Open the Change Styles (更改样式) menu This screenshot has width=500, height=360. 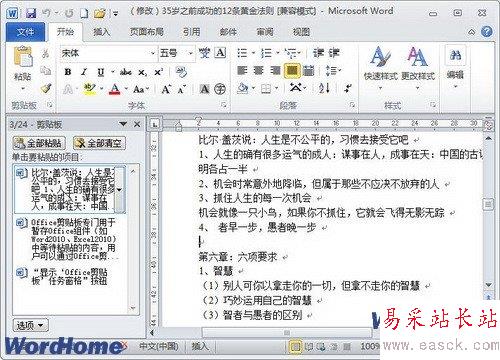click(x=418, y=68)
